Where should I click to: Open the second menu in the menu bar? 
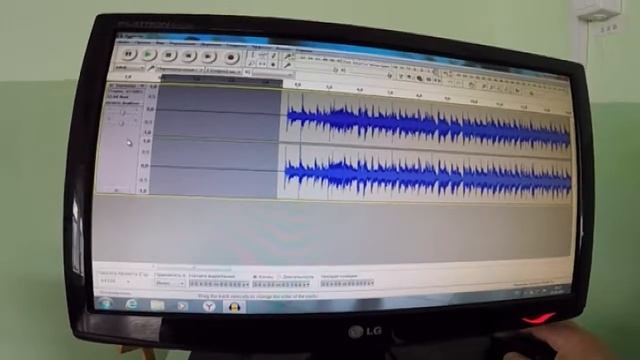(x=143, y=42)
